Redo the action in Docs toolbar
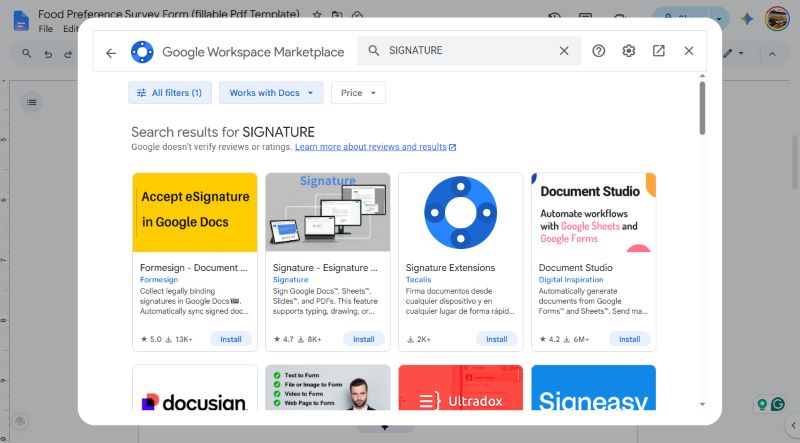 click(68, 54)
